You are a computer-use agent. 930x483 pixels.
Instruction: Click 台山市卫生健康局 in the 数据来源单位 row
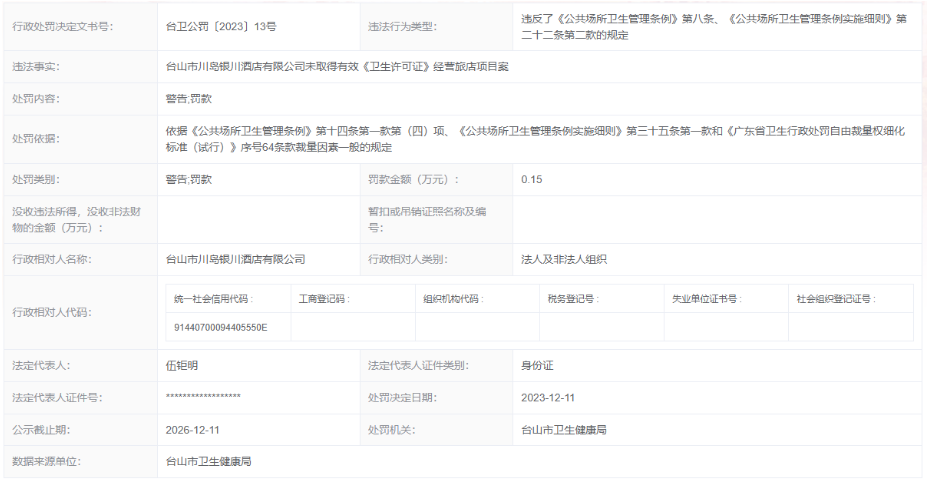click(x=208, y=461)
